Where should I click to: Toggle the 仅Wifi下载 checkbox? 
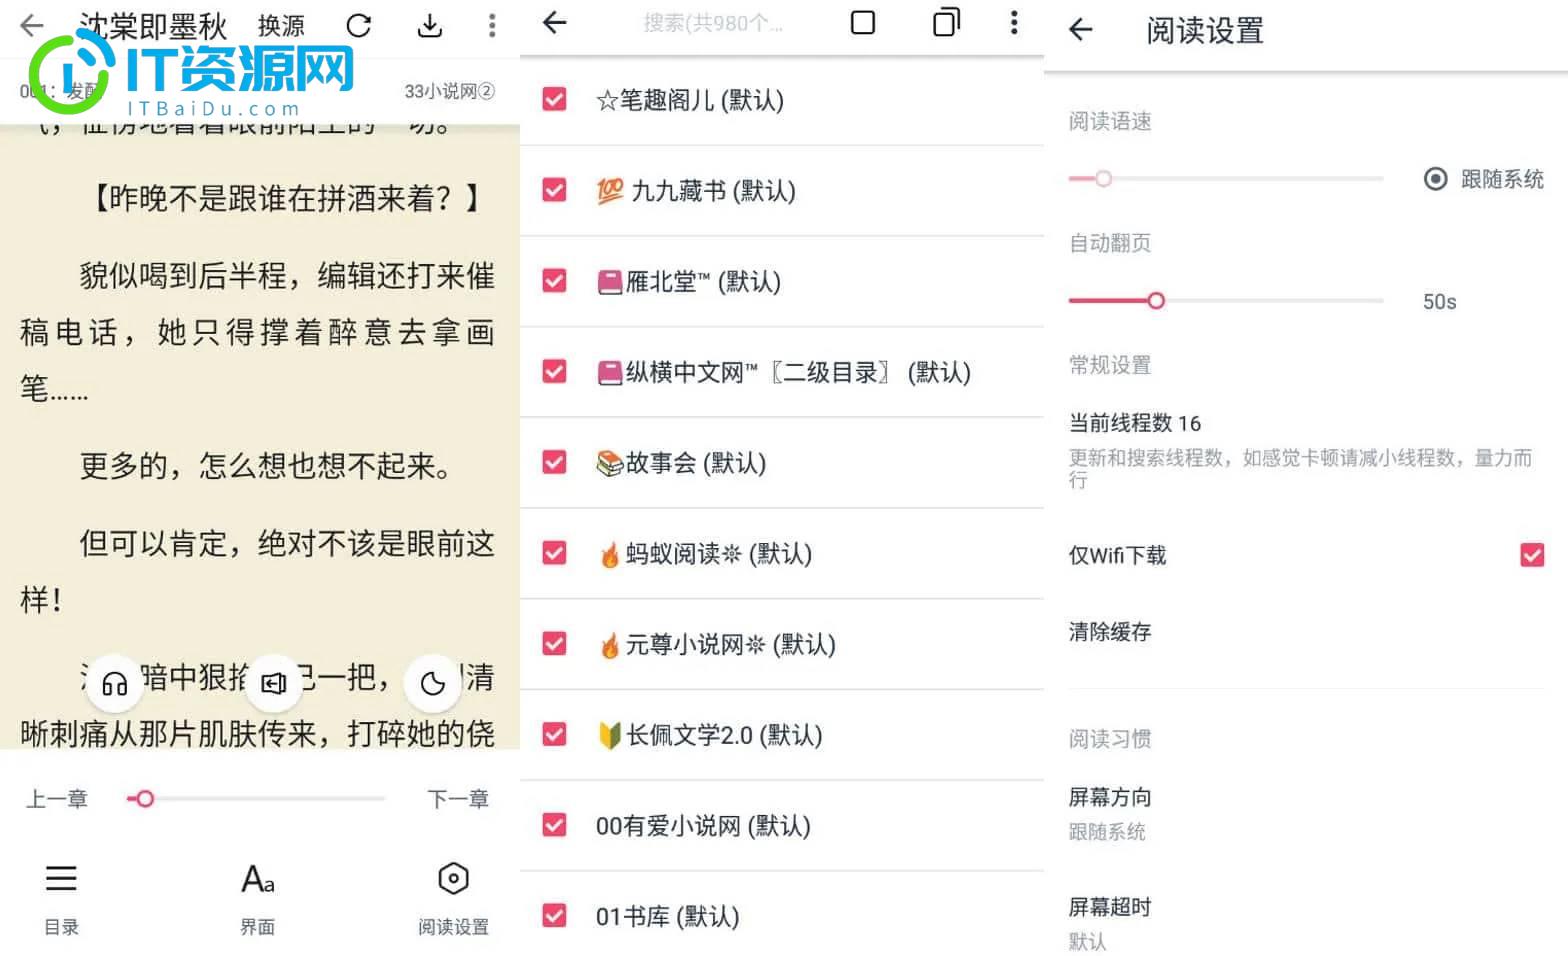[1532, 555]
